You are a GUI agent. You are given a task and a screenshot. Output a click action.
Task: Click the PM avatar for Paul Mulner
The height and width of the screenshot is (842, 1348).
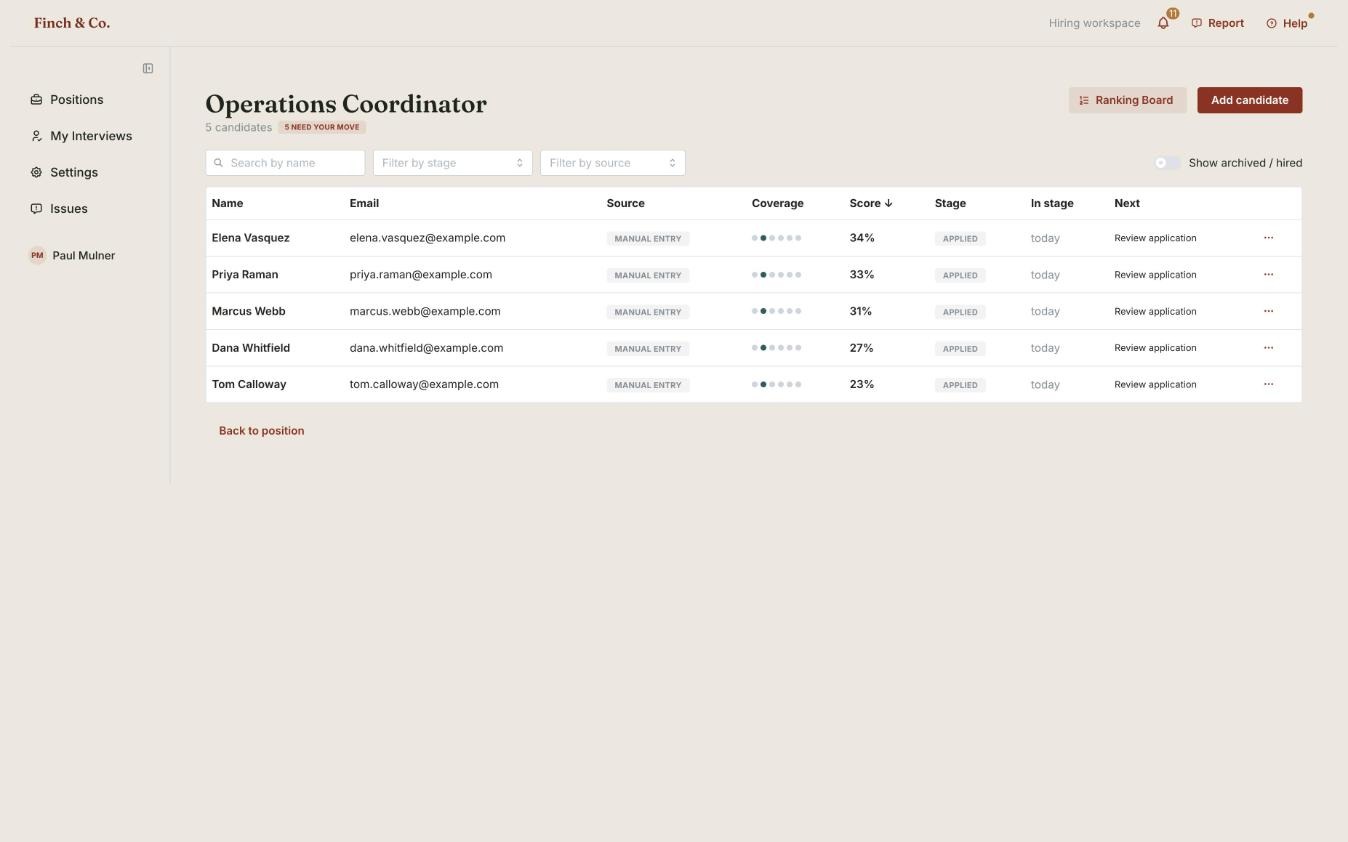[x=37, y=255]
